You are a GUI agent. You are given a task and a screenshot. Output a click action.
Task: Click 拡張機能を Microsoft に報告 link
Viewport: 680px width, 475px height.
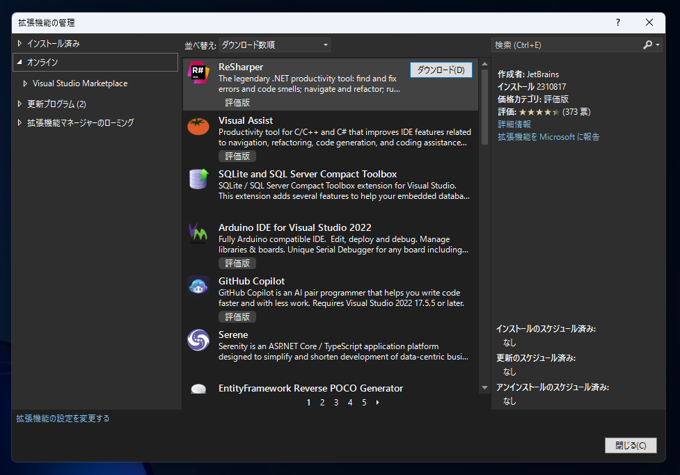548,137
